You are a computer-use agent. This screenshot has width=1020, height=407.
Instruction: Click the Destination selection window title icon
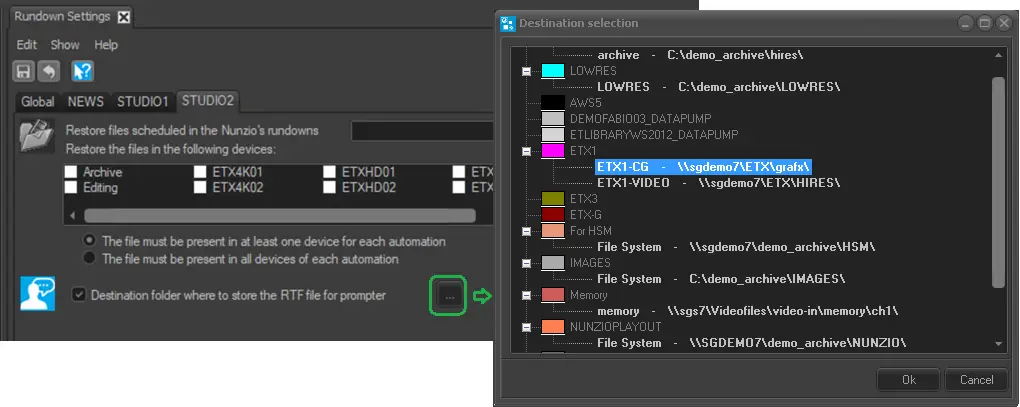508,23
